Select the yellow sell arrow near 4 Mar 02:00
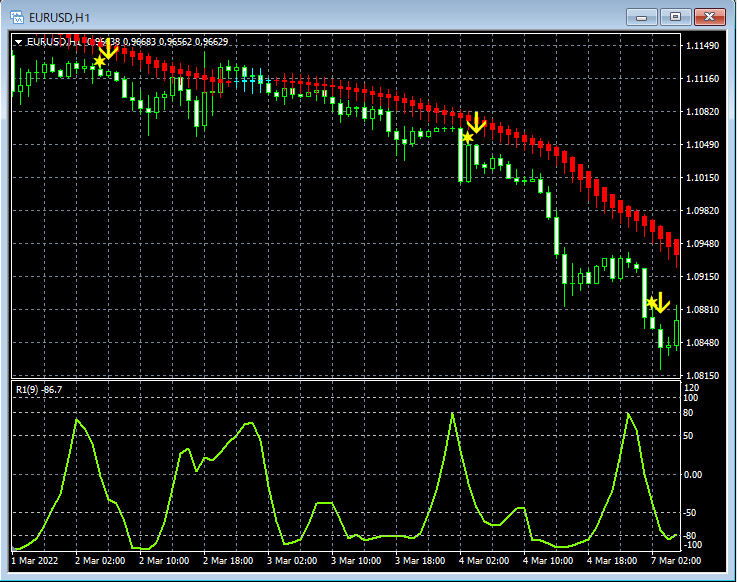The height and width of the screenshot is (582, 738). [x=476, y=123]
